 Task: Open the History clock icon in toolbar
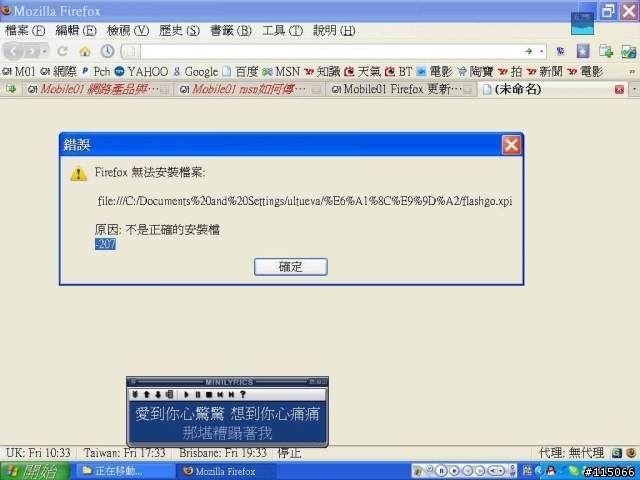(x=107, y=51)
